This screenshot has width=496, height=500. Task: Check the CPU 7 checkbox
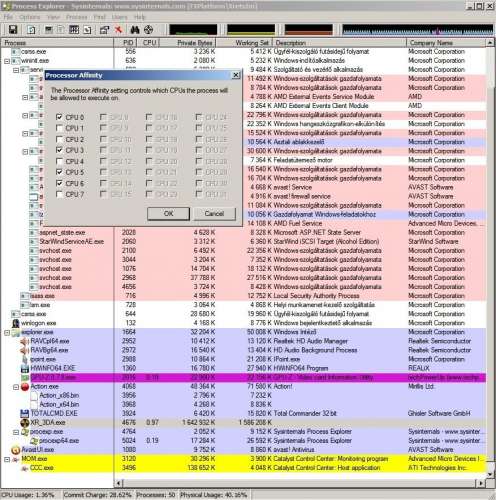[59, 194]
